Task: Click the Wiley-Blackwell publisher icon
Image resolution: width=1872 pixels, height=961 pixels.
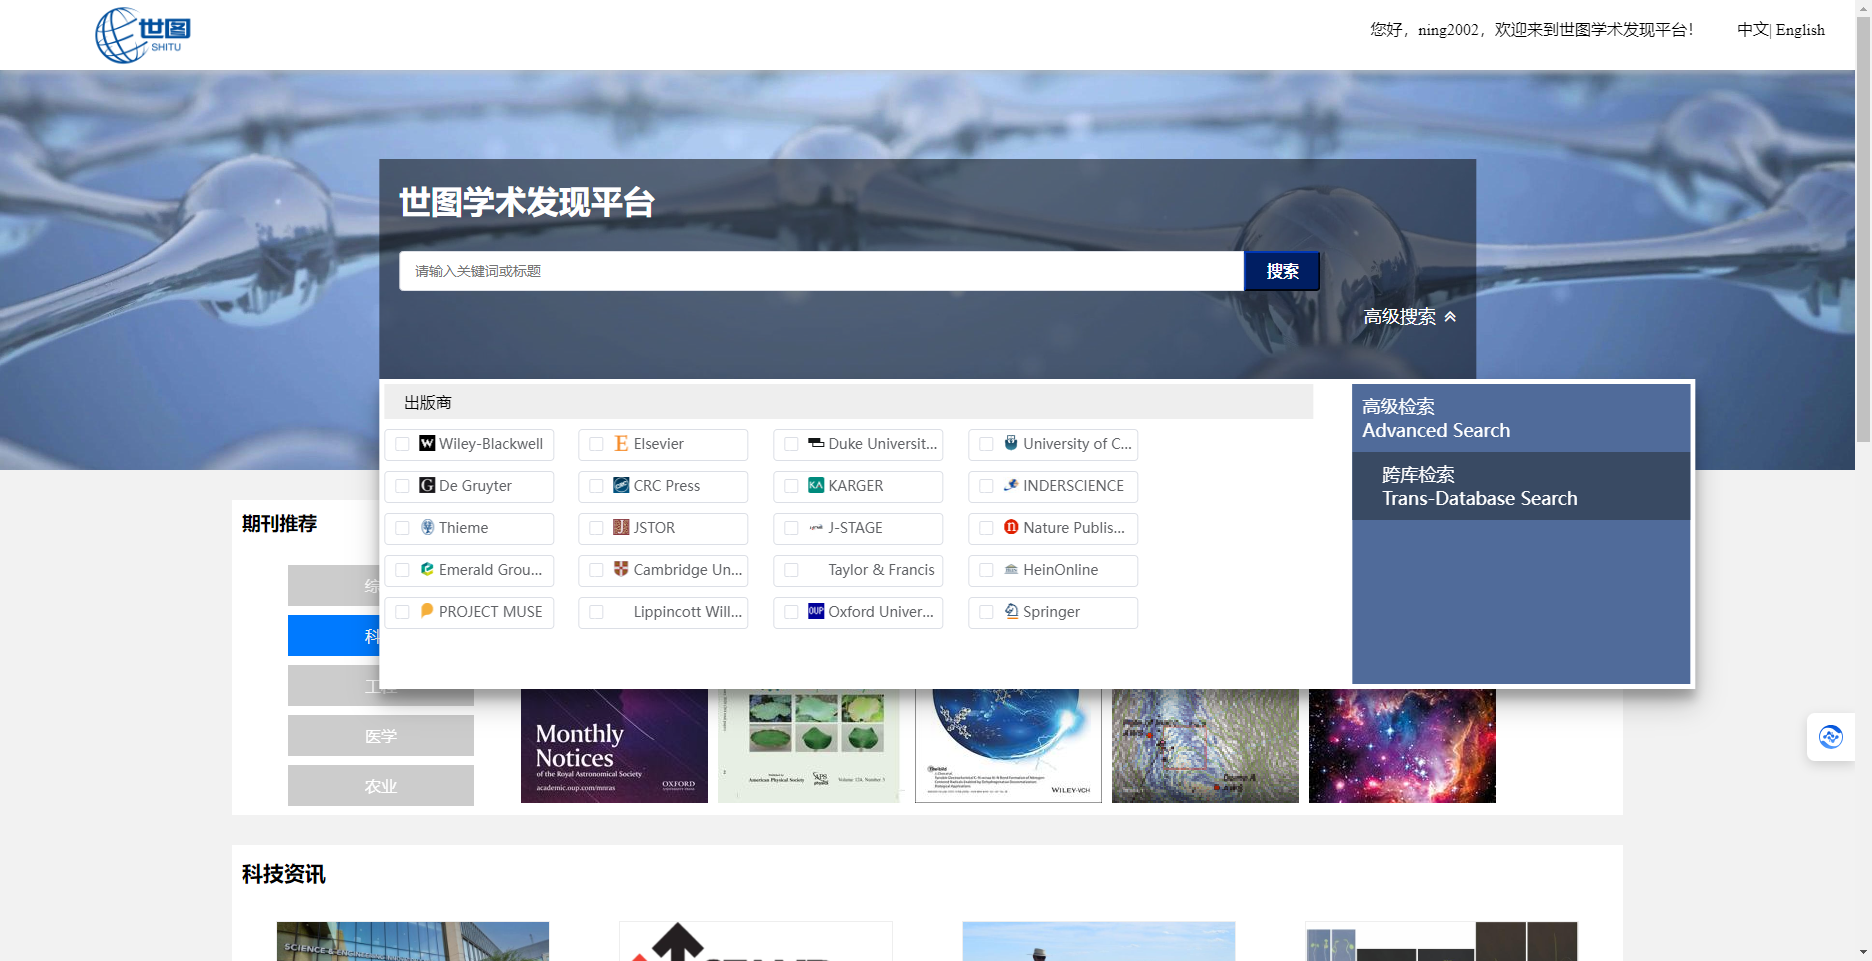Action: (x=427, y=443)
